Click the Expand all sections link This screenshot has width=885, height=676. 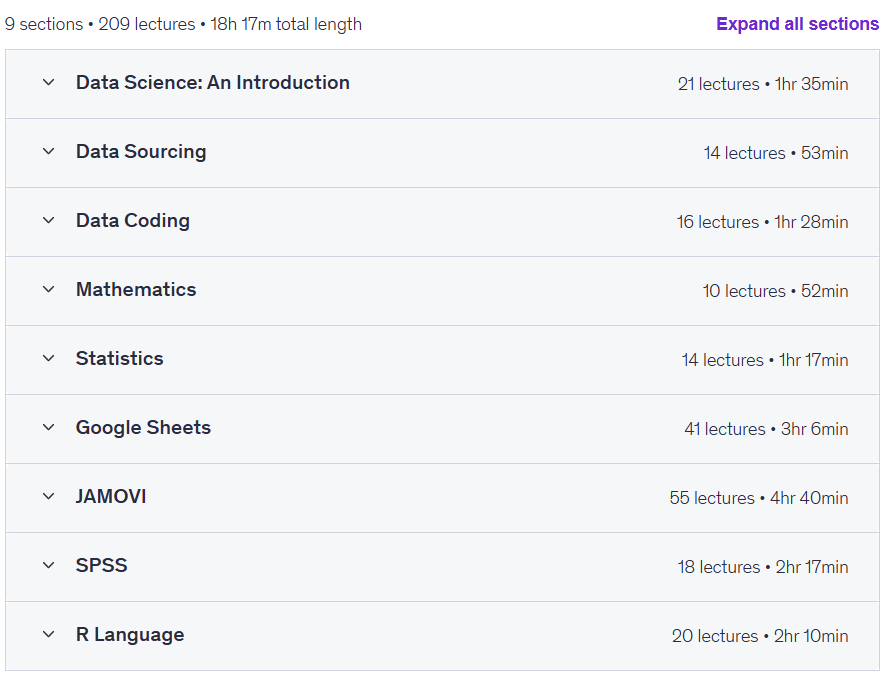tap(797, 24)
